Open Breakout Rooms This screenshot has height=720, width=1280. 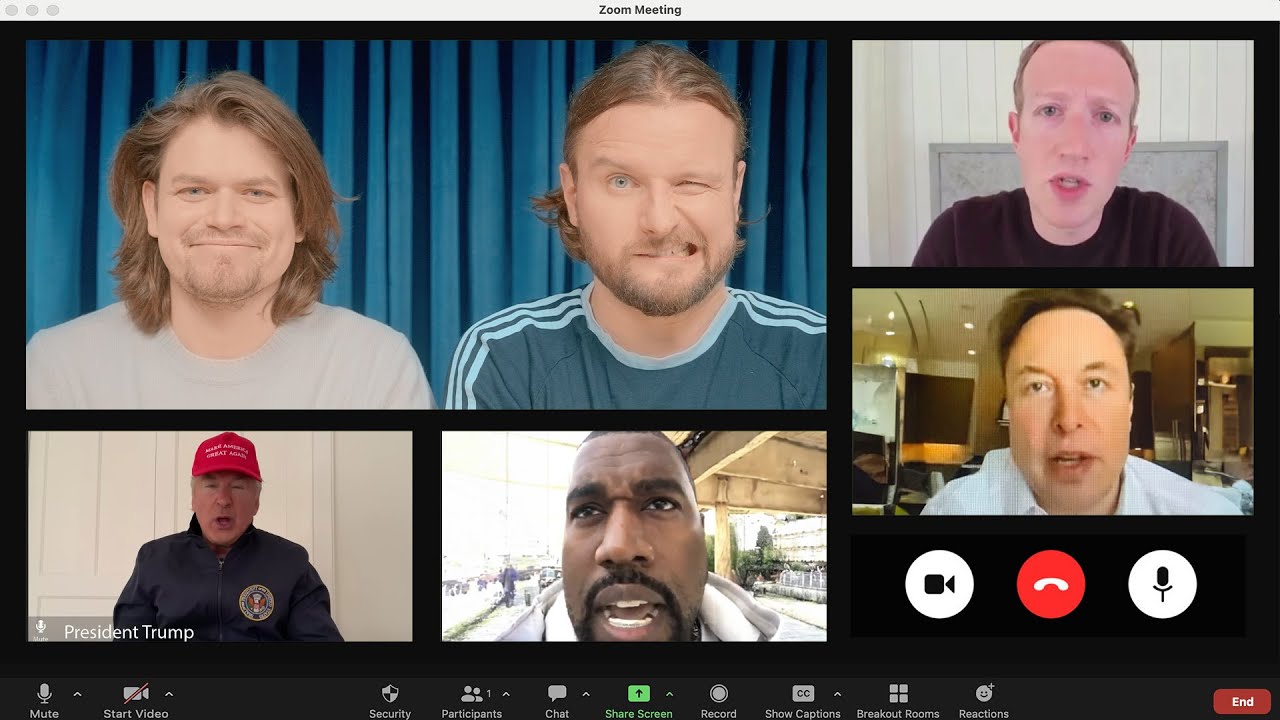click(x=898, y=700)
